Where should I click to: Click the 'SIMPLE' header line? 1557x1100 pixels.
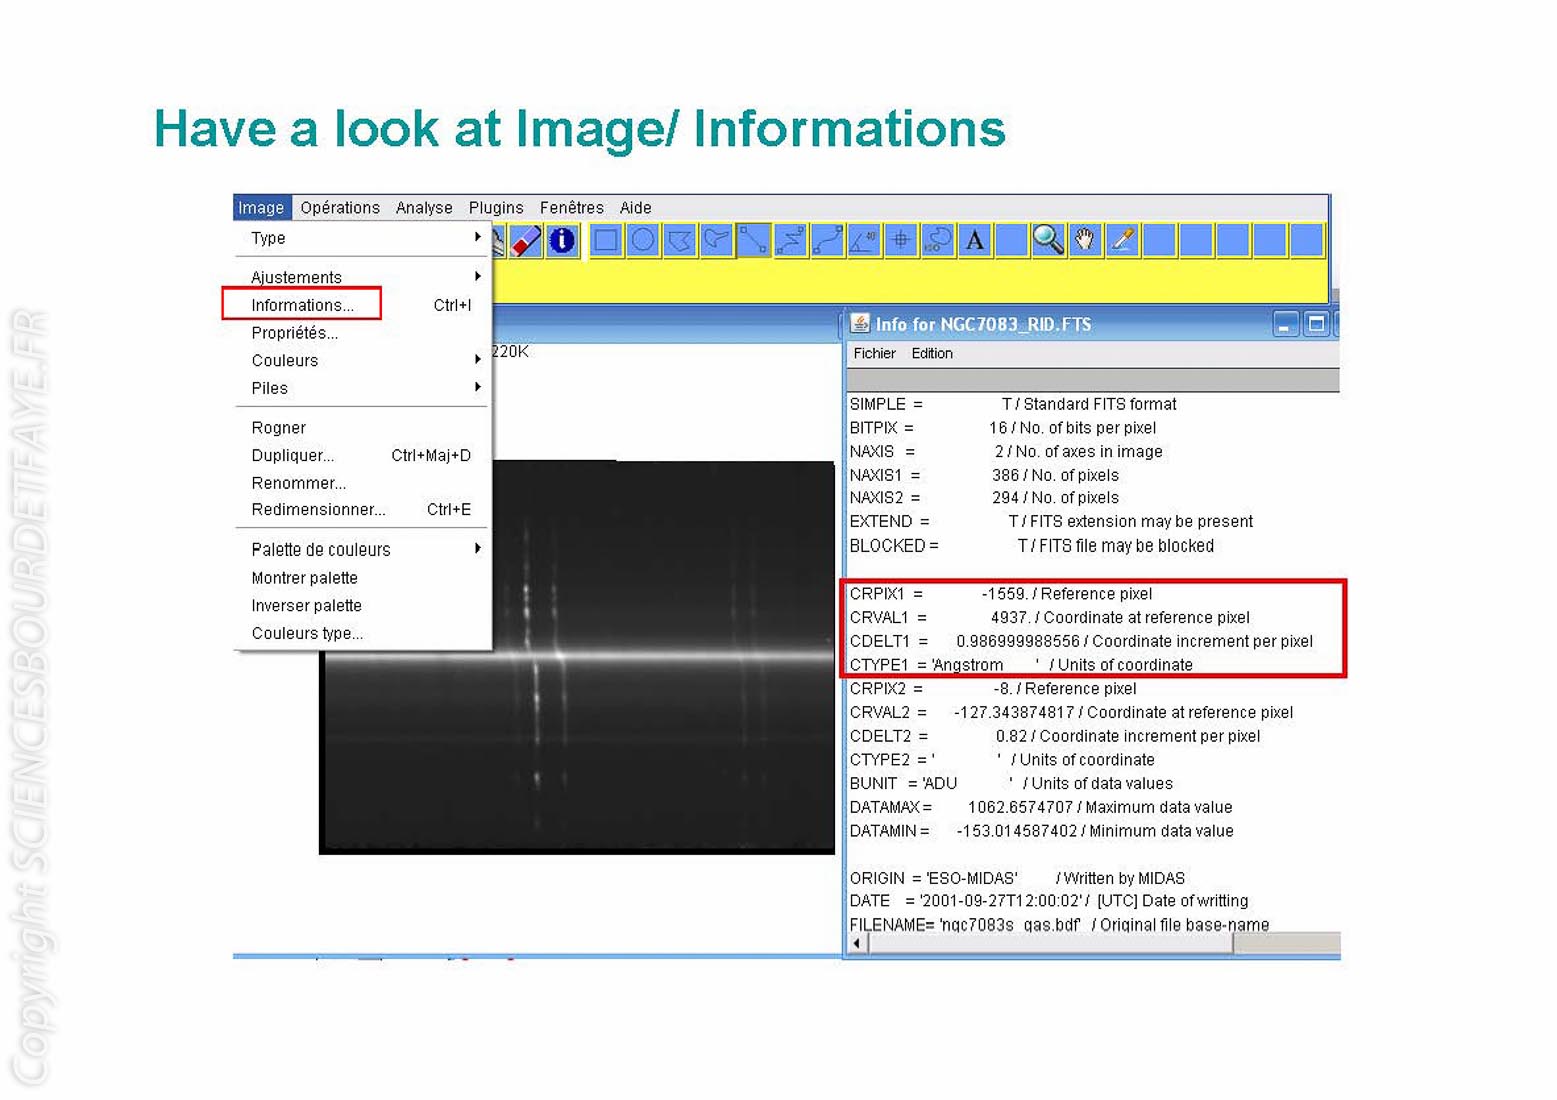(x=1013, y=404)
